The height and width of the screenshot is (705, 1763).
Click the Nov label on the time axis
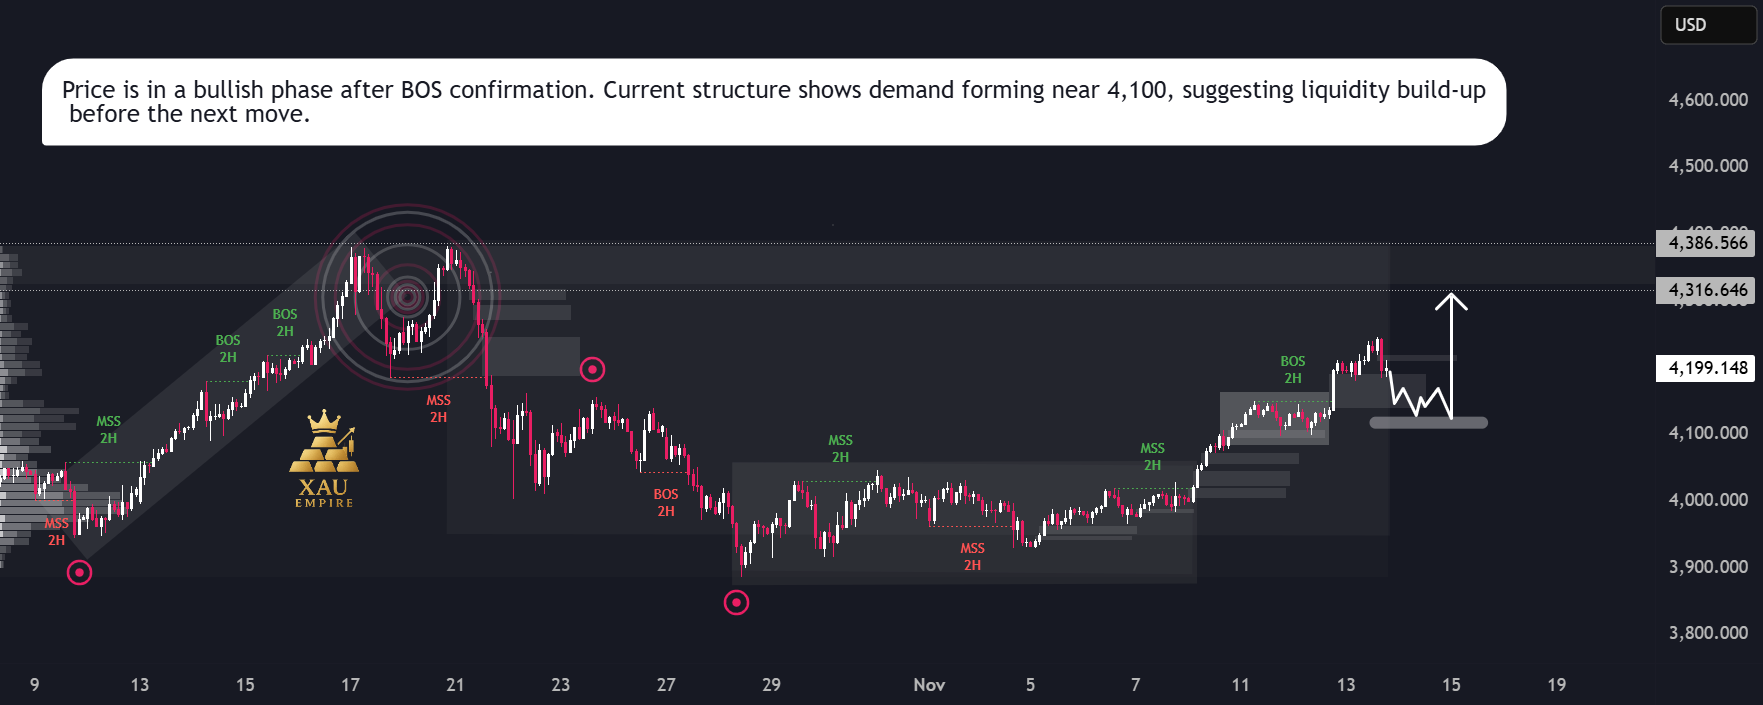click(929, 685)
